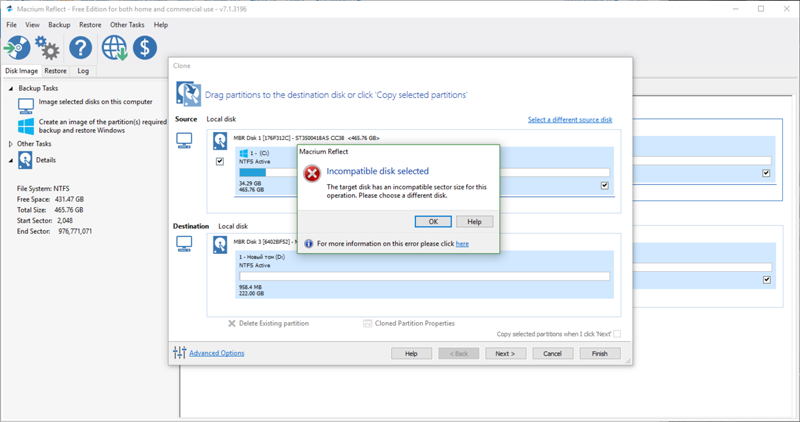Click the End Sector 976,771,071 value
The height and width of the screenshot is (422, 800).
pos(75,231)
